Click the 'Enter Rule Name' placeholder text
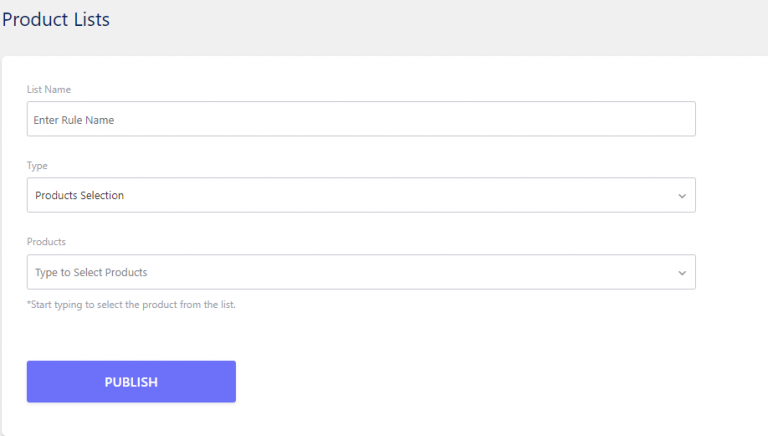 pyautogui.click(x=74, y=120)
